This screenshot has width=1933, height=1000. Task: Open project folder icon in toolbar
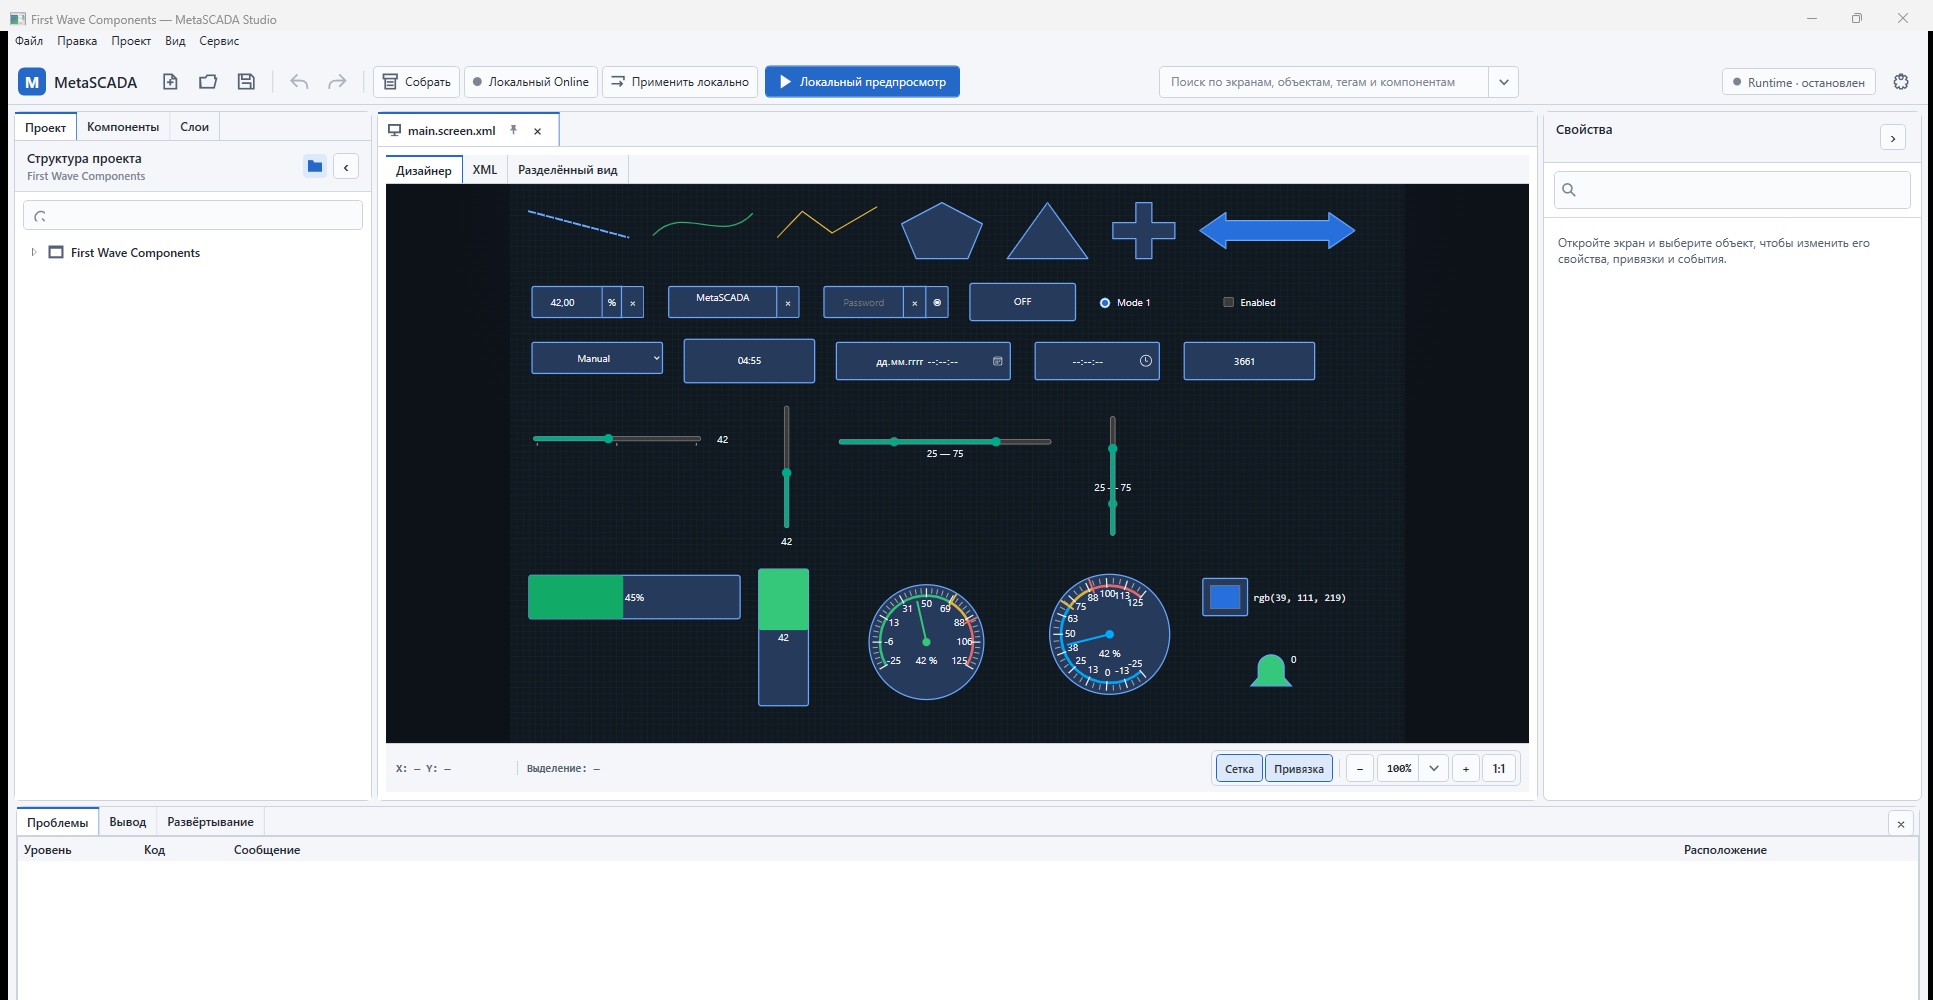(x=208, y=82)
